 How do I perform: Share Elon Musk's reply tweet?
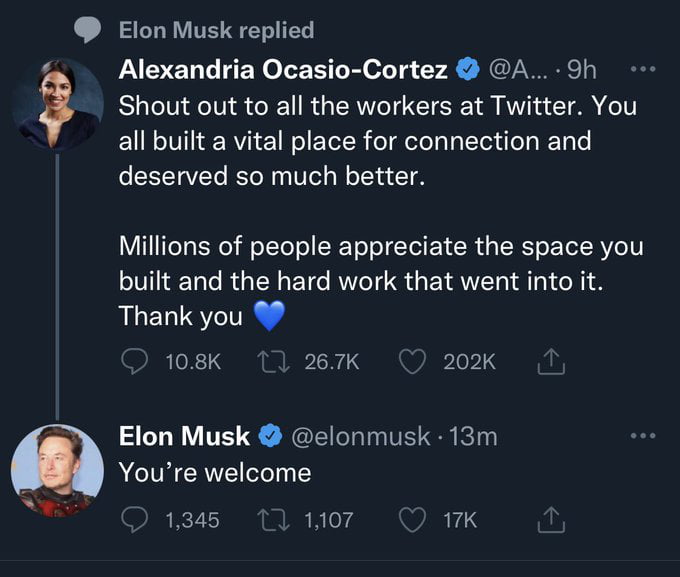[551, 519]
